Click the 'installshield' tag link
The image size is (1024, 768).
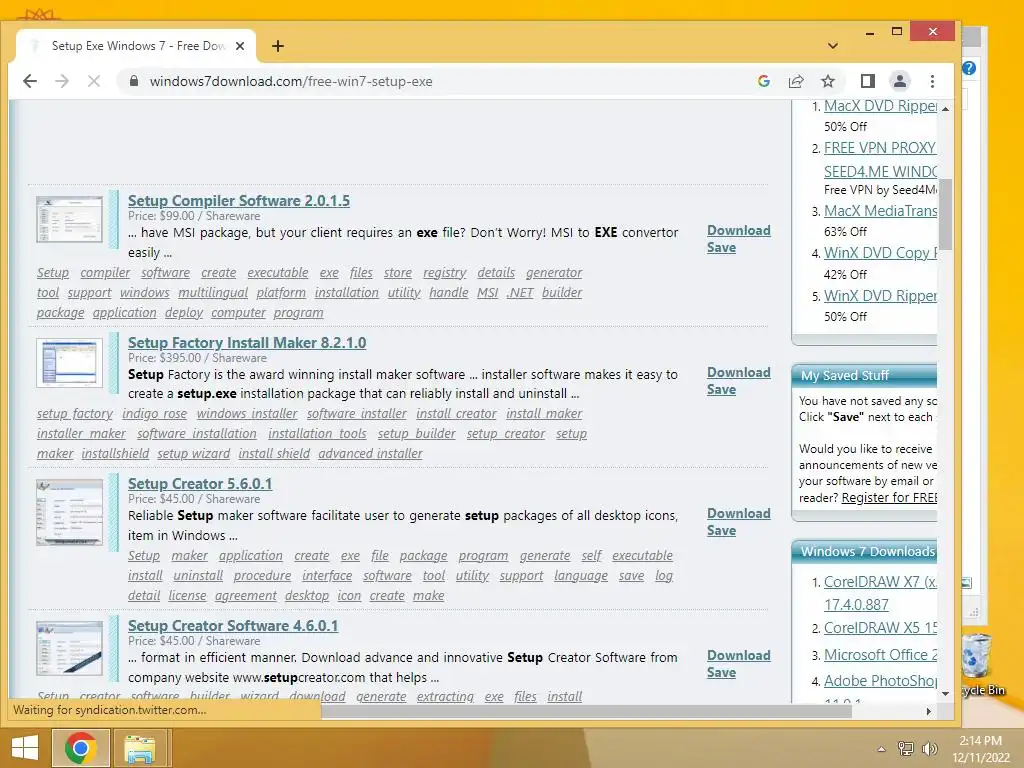click(115, 453)
